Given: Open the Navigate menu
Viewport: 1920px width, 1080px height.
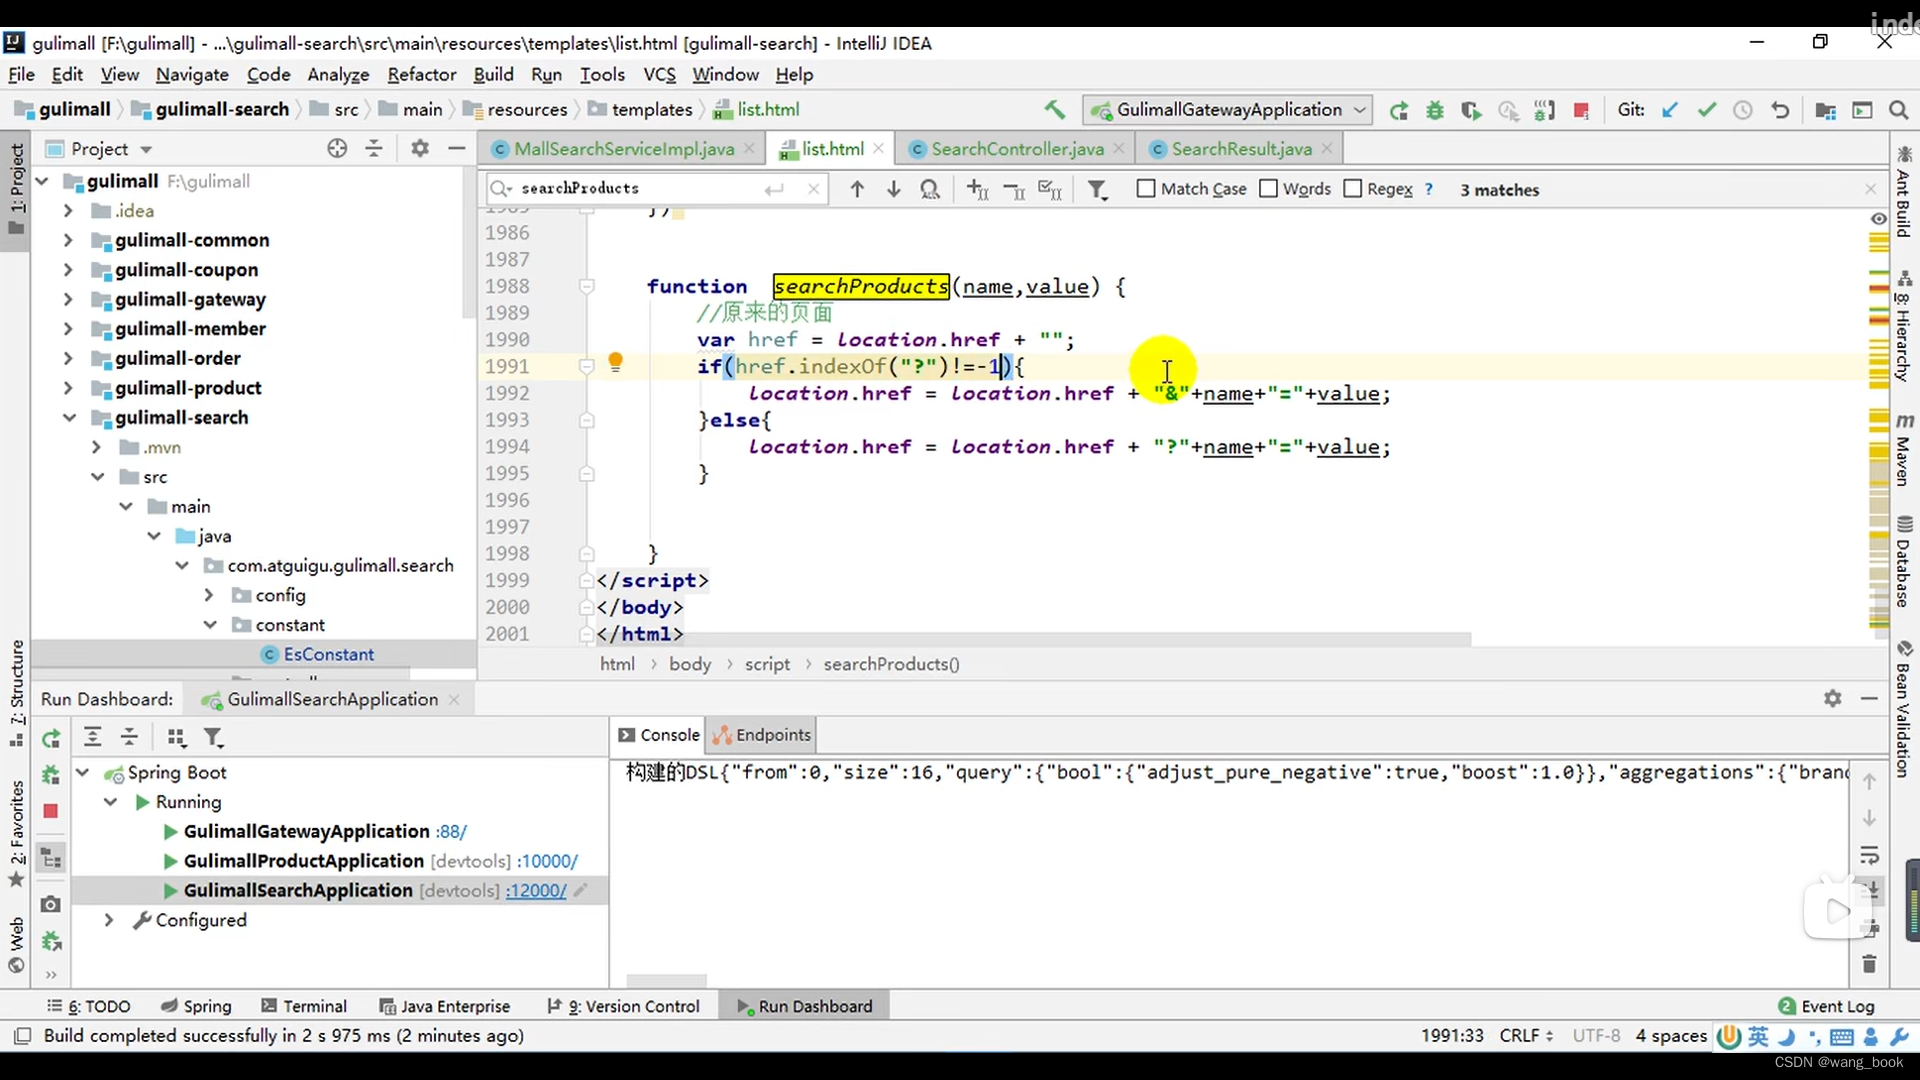Looking at the screenshot, I should pos(192,75).
